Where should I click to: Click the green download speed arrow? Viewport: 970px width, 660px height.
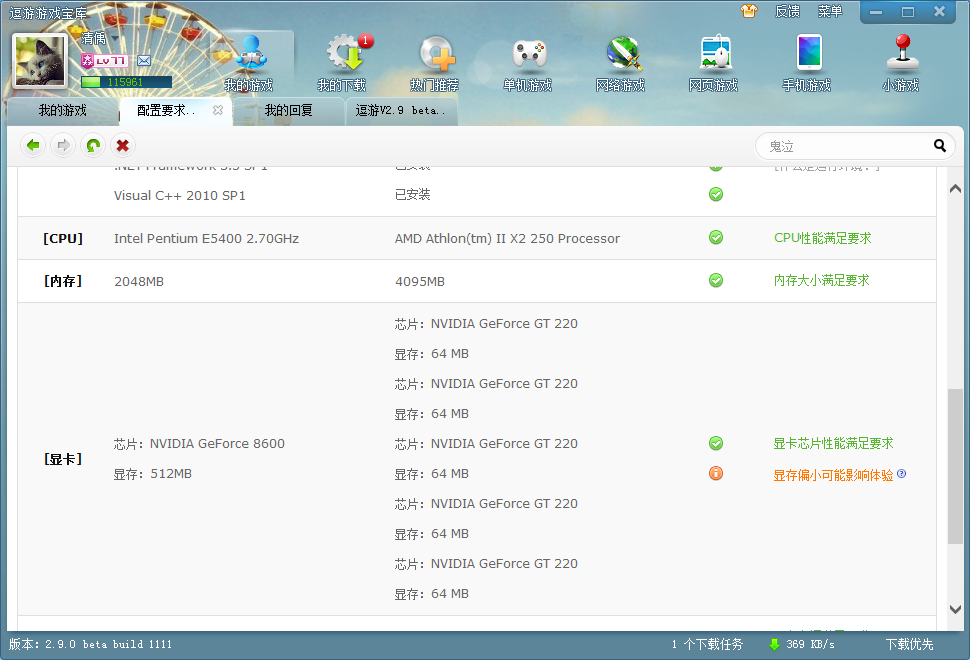click(774, 645)
